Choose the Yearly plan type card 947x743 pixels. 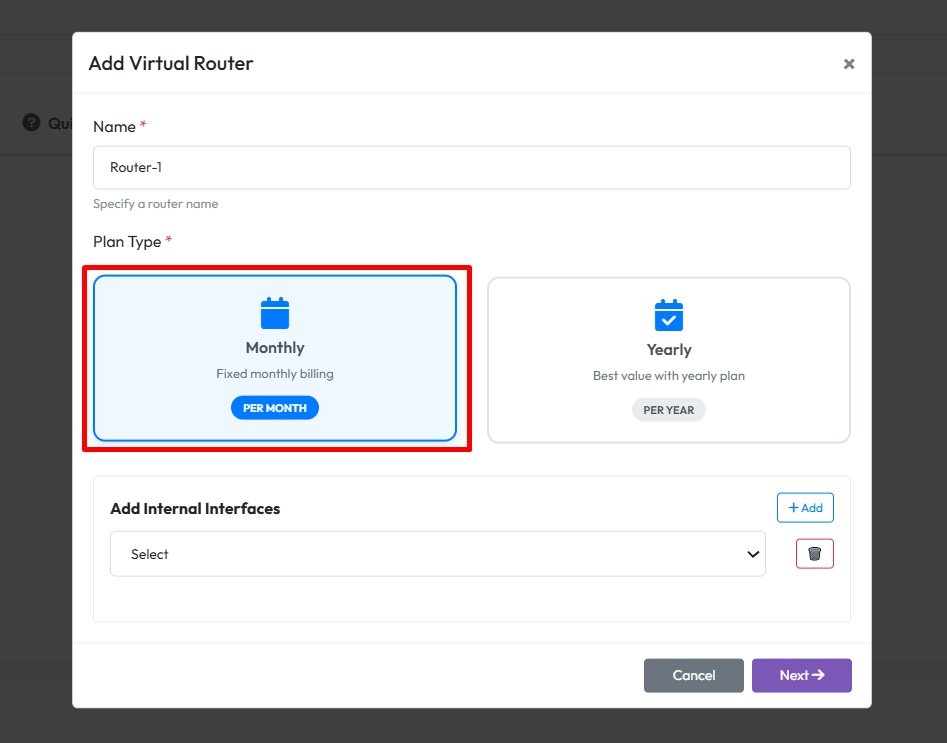tap(668, 360)
